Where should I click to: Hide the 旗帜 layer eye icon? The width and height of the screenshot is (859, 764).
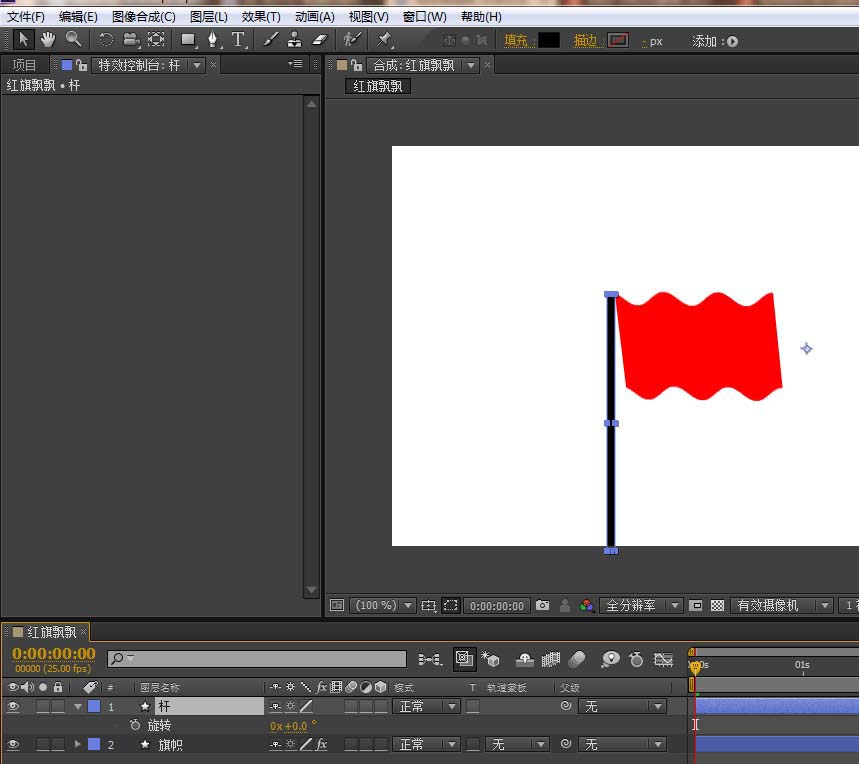[x=13, y=744]
